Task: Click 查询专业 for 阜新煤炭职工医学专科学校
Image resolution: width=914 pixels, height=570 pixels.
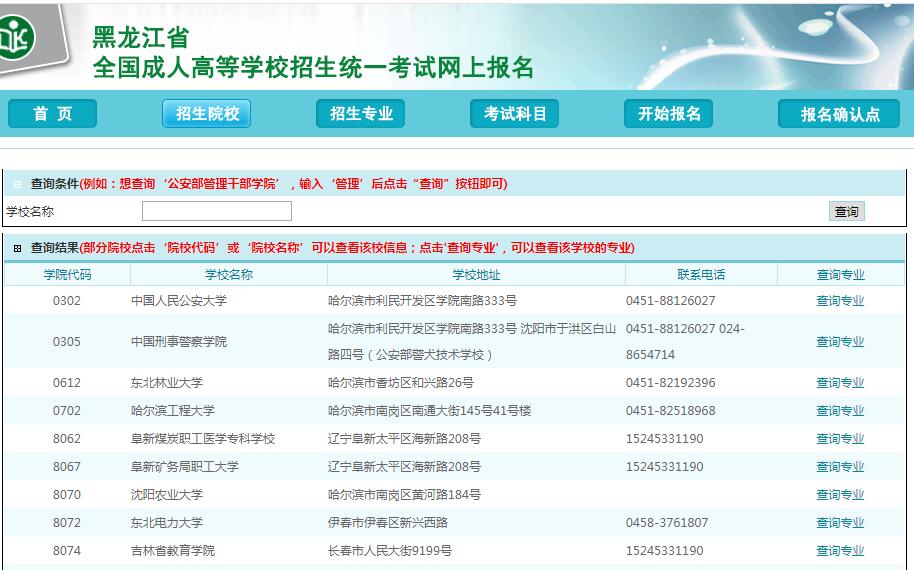Action: [x=840, y=439]
